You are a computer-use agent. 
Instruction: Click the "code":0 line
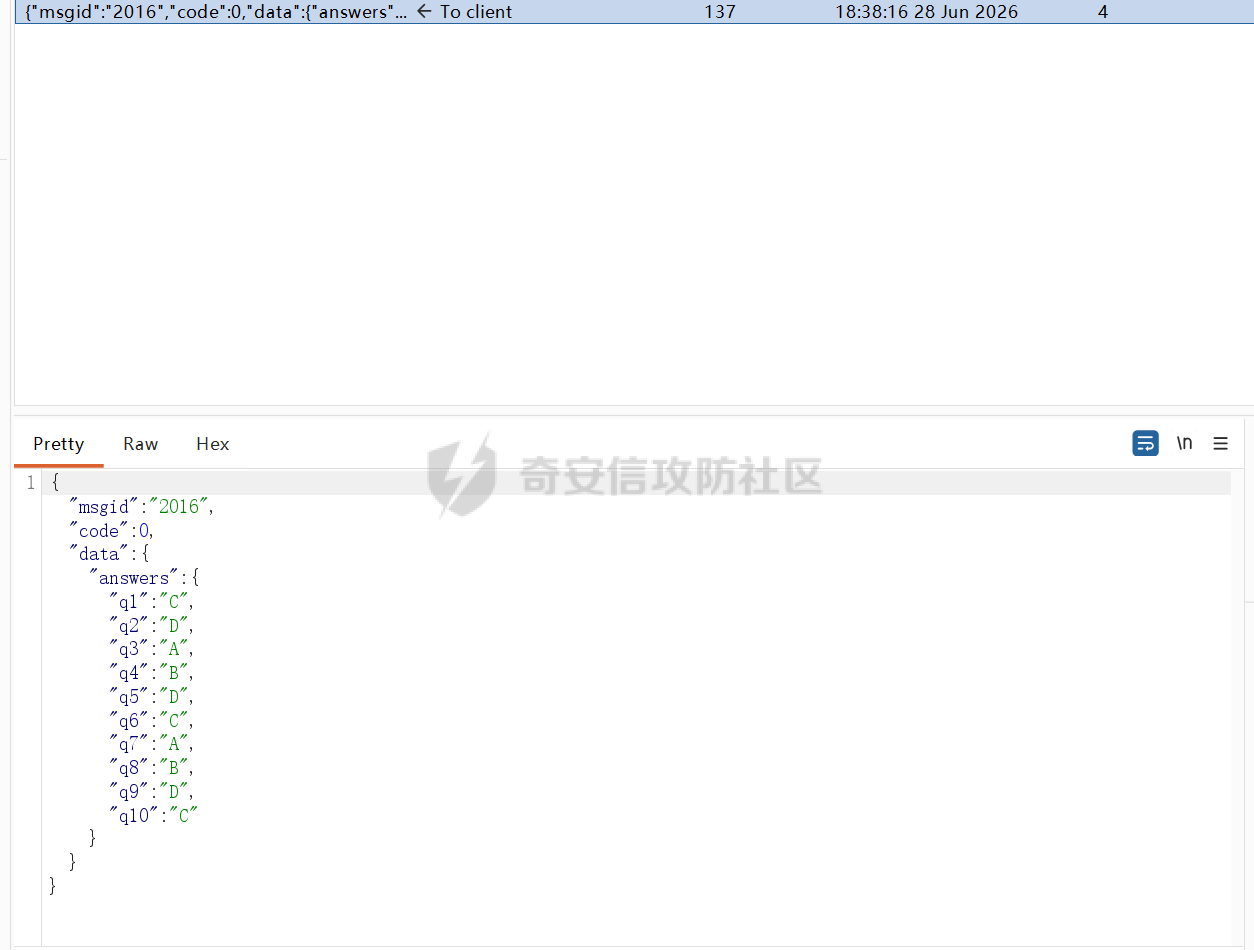(x=112, y=531)
